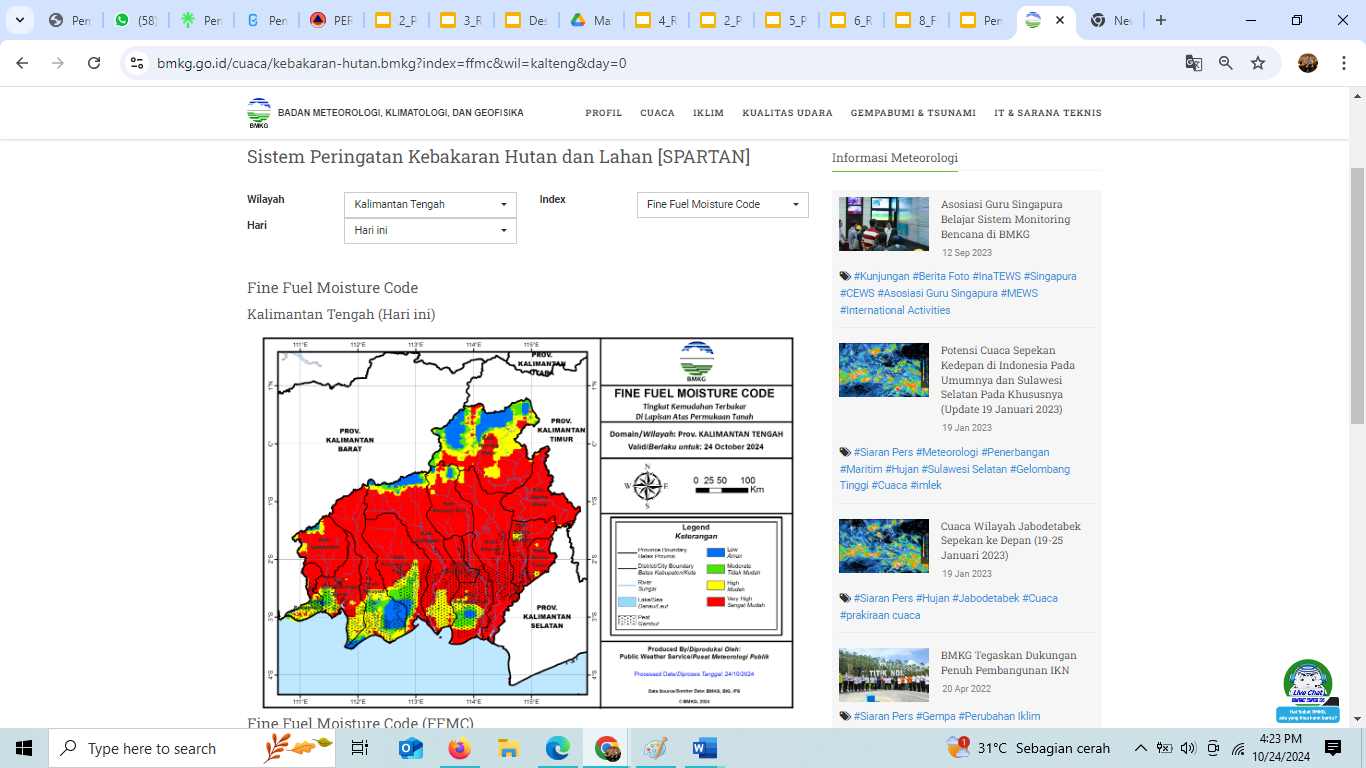Open the IT & SARANA TEKNIS menu
1366x768 pixels.
click(1048, 113)
